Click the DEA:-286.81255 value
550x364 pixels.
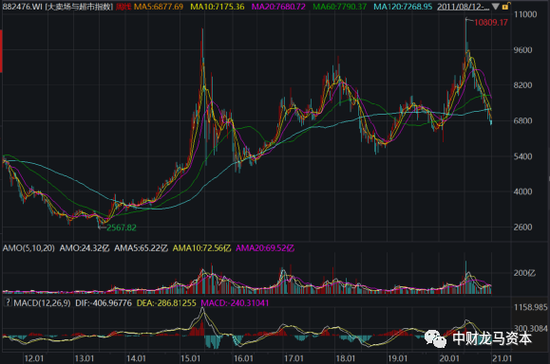tap(166, 303)
